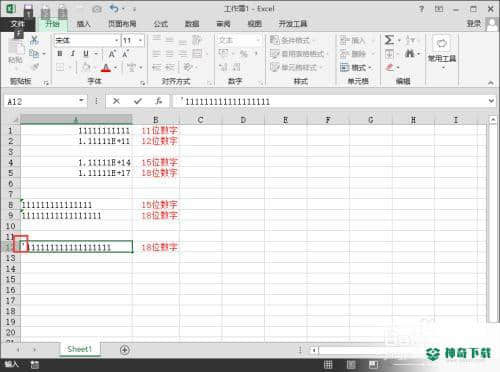Toggle Underline formatting button
Screen dimensions: 500x372
[86, 54]
